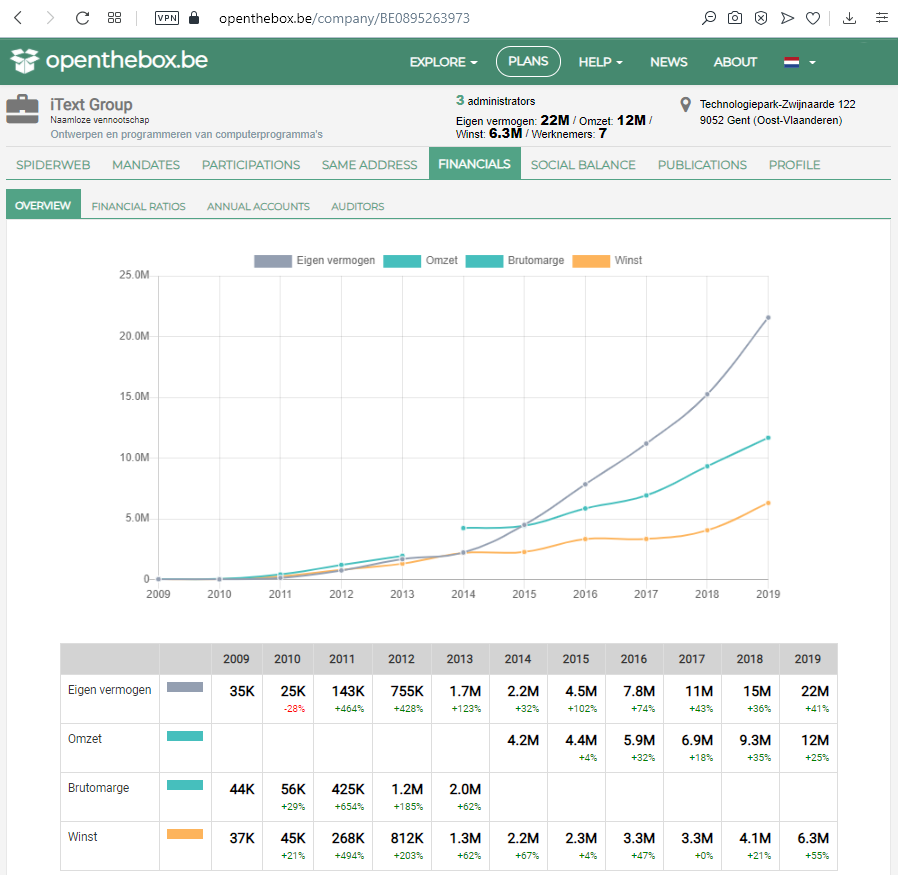Open the SOCIAL BALANCE tab
The width and height of the screenshot is (898, 875).
[x=583, y=165]
